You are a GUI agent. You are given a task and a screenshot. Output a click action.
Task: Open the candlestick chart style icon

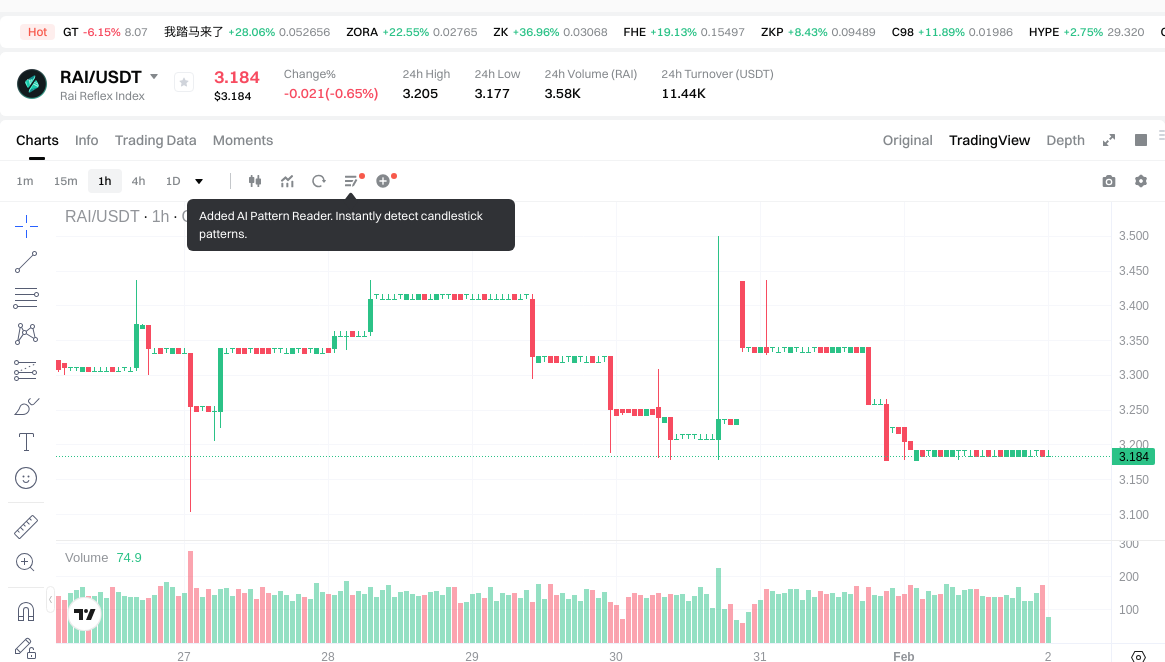click(255, 181)
